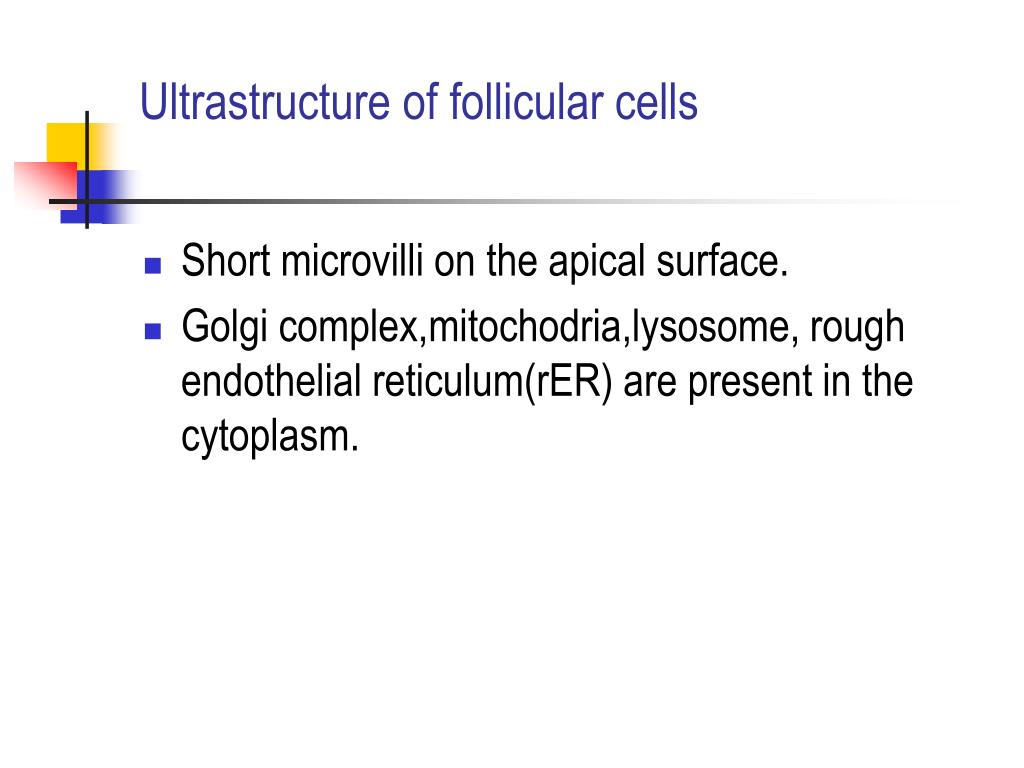Select the first blue bullet marker
This screenshot has height=768, width=1024.
(x=153, y=265)
